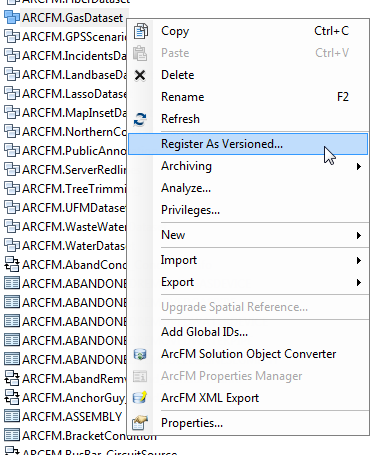Image resolution: width=391 pixels, height=455 pixels.
Task: Click the ArcFM XML Export icon
Action: tap(140, 398)
